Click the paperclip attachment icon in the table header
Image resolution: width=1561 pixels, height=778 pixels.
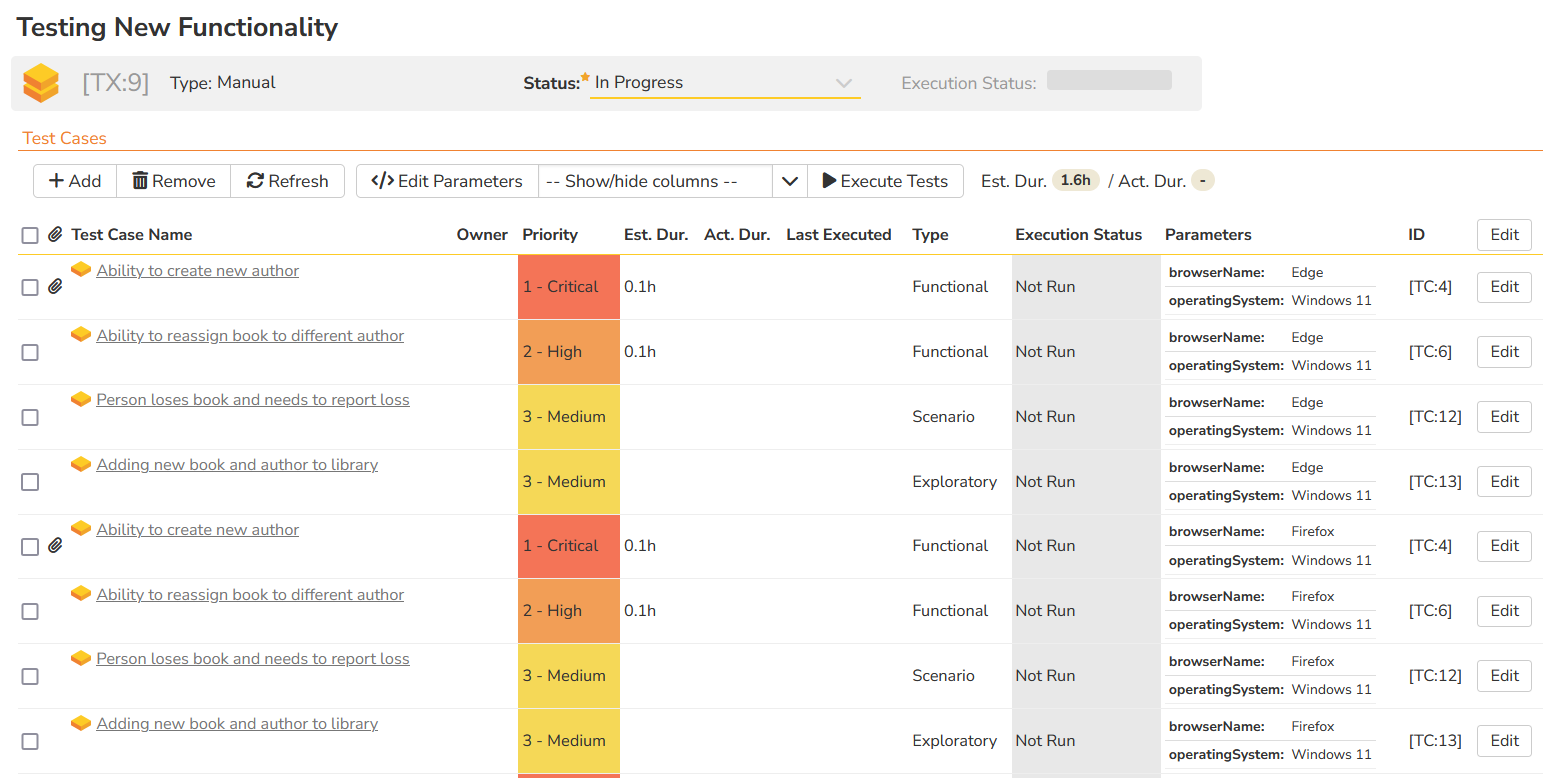tap(55, 235)
